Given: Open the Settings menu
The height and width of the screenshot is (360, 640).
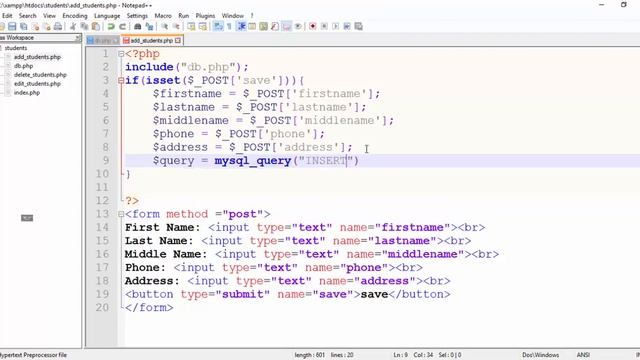Looking at the screenshot, I should pyautogui.click(x=137, y=16).
